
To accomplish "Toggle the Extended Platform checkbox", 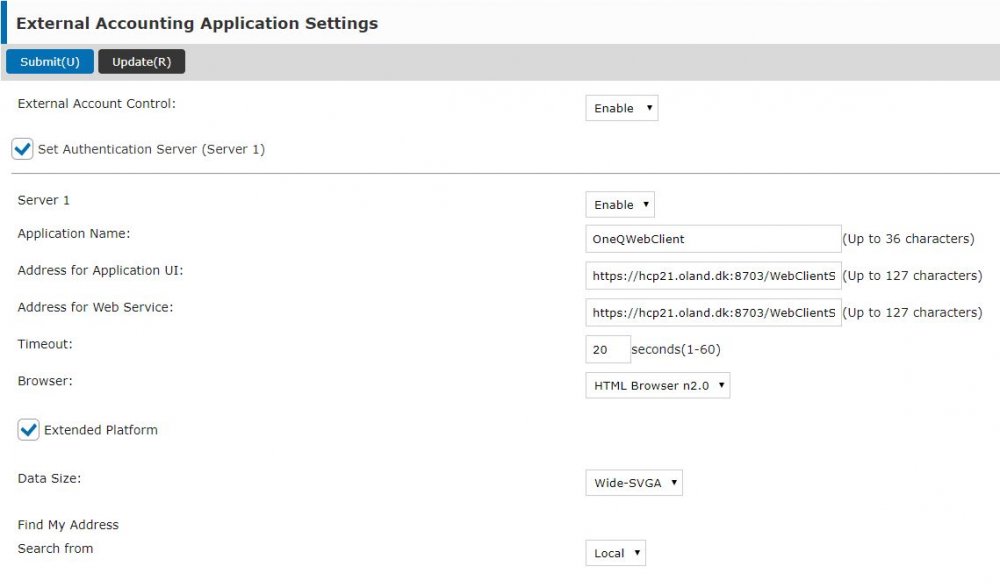I will click(x=28, y=430).
